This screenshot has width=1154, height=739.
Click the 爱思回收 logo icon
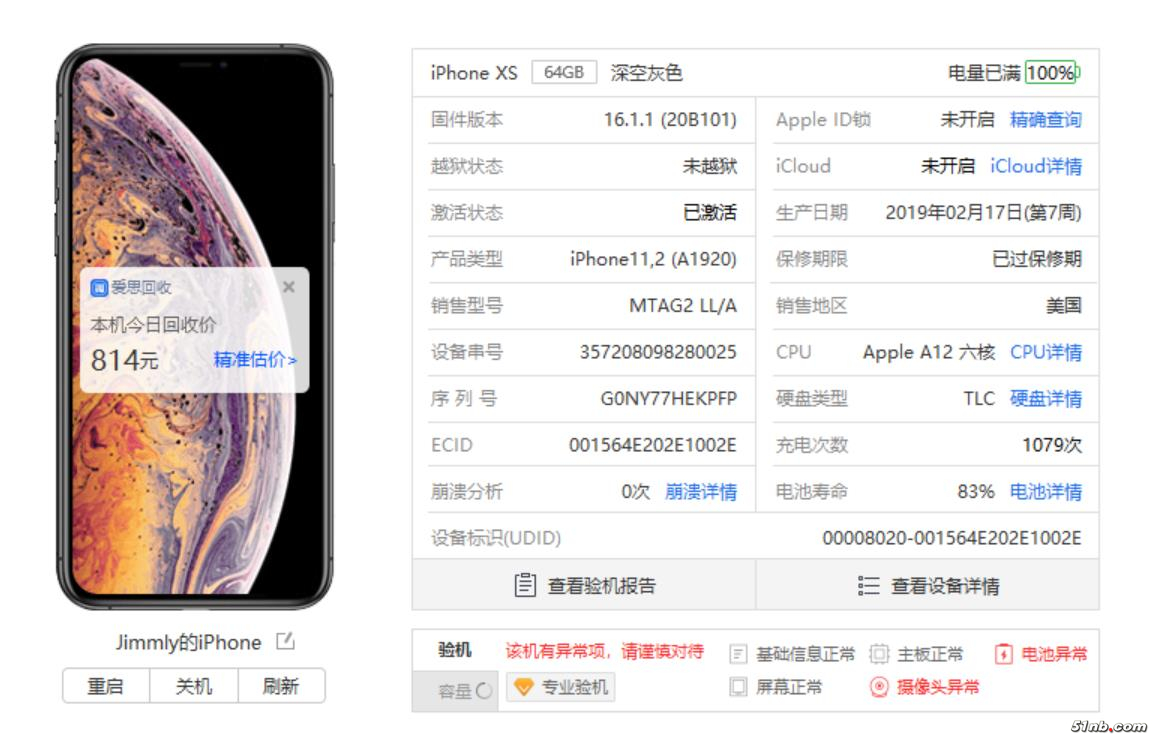99,288
